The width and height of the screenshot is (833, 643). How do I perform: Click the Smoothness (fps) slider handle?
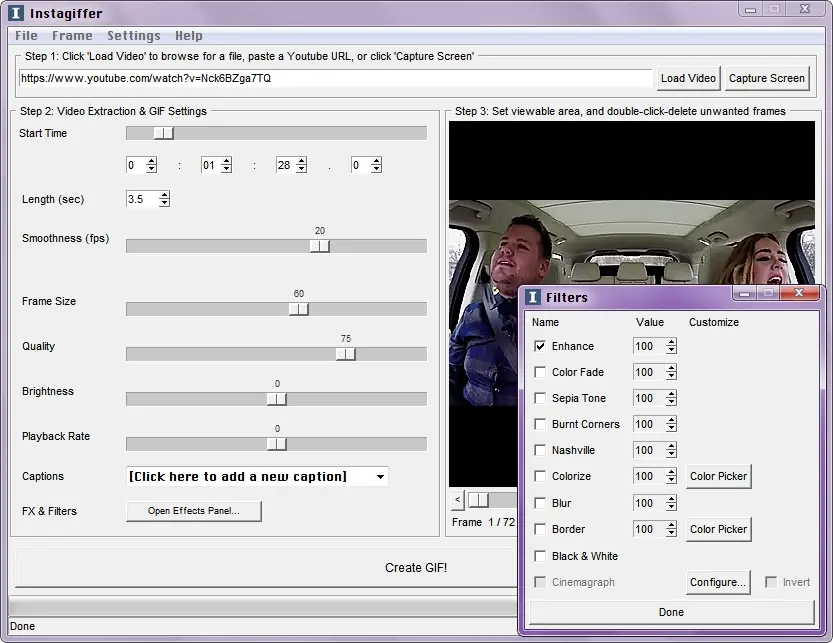(320, 246)
